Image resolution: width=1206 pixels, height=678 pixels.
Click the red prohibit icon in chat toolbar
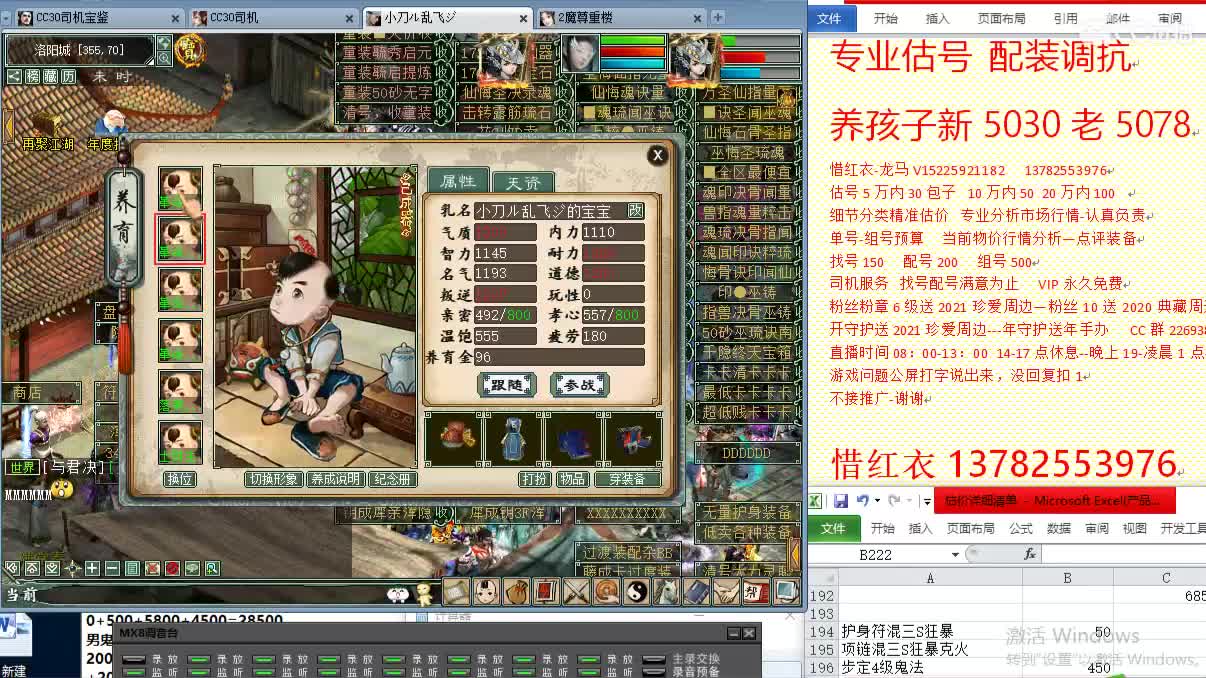click(172, 568)
